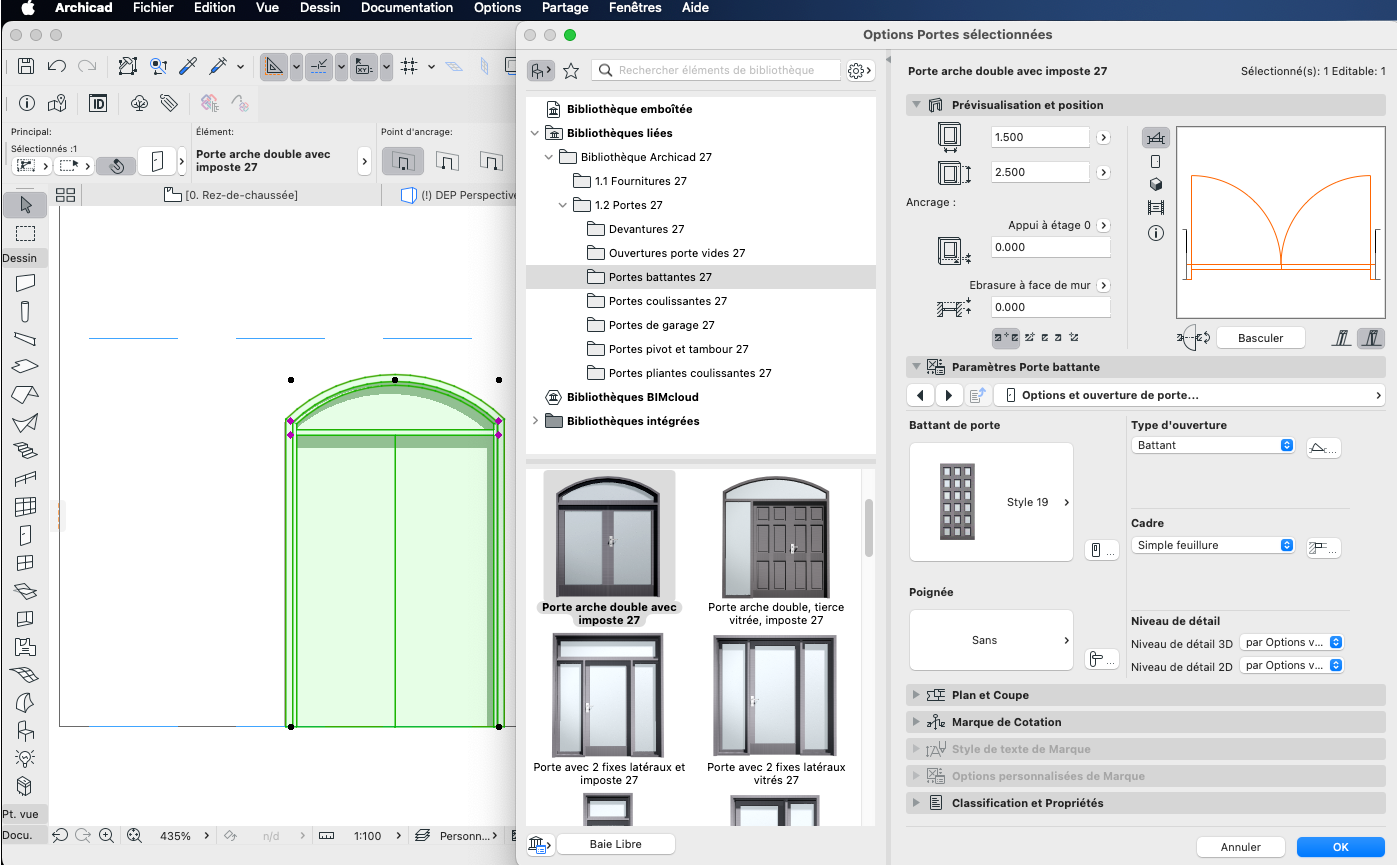Collapse the 1.2 Portes 27 folder

tap(563, 205)
